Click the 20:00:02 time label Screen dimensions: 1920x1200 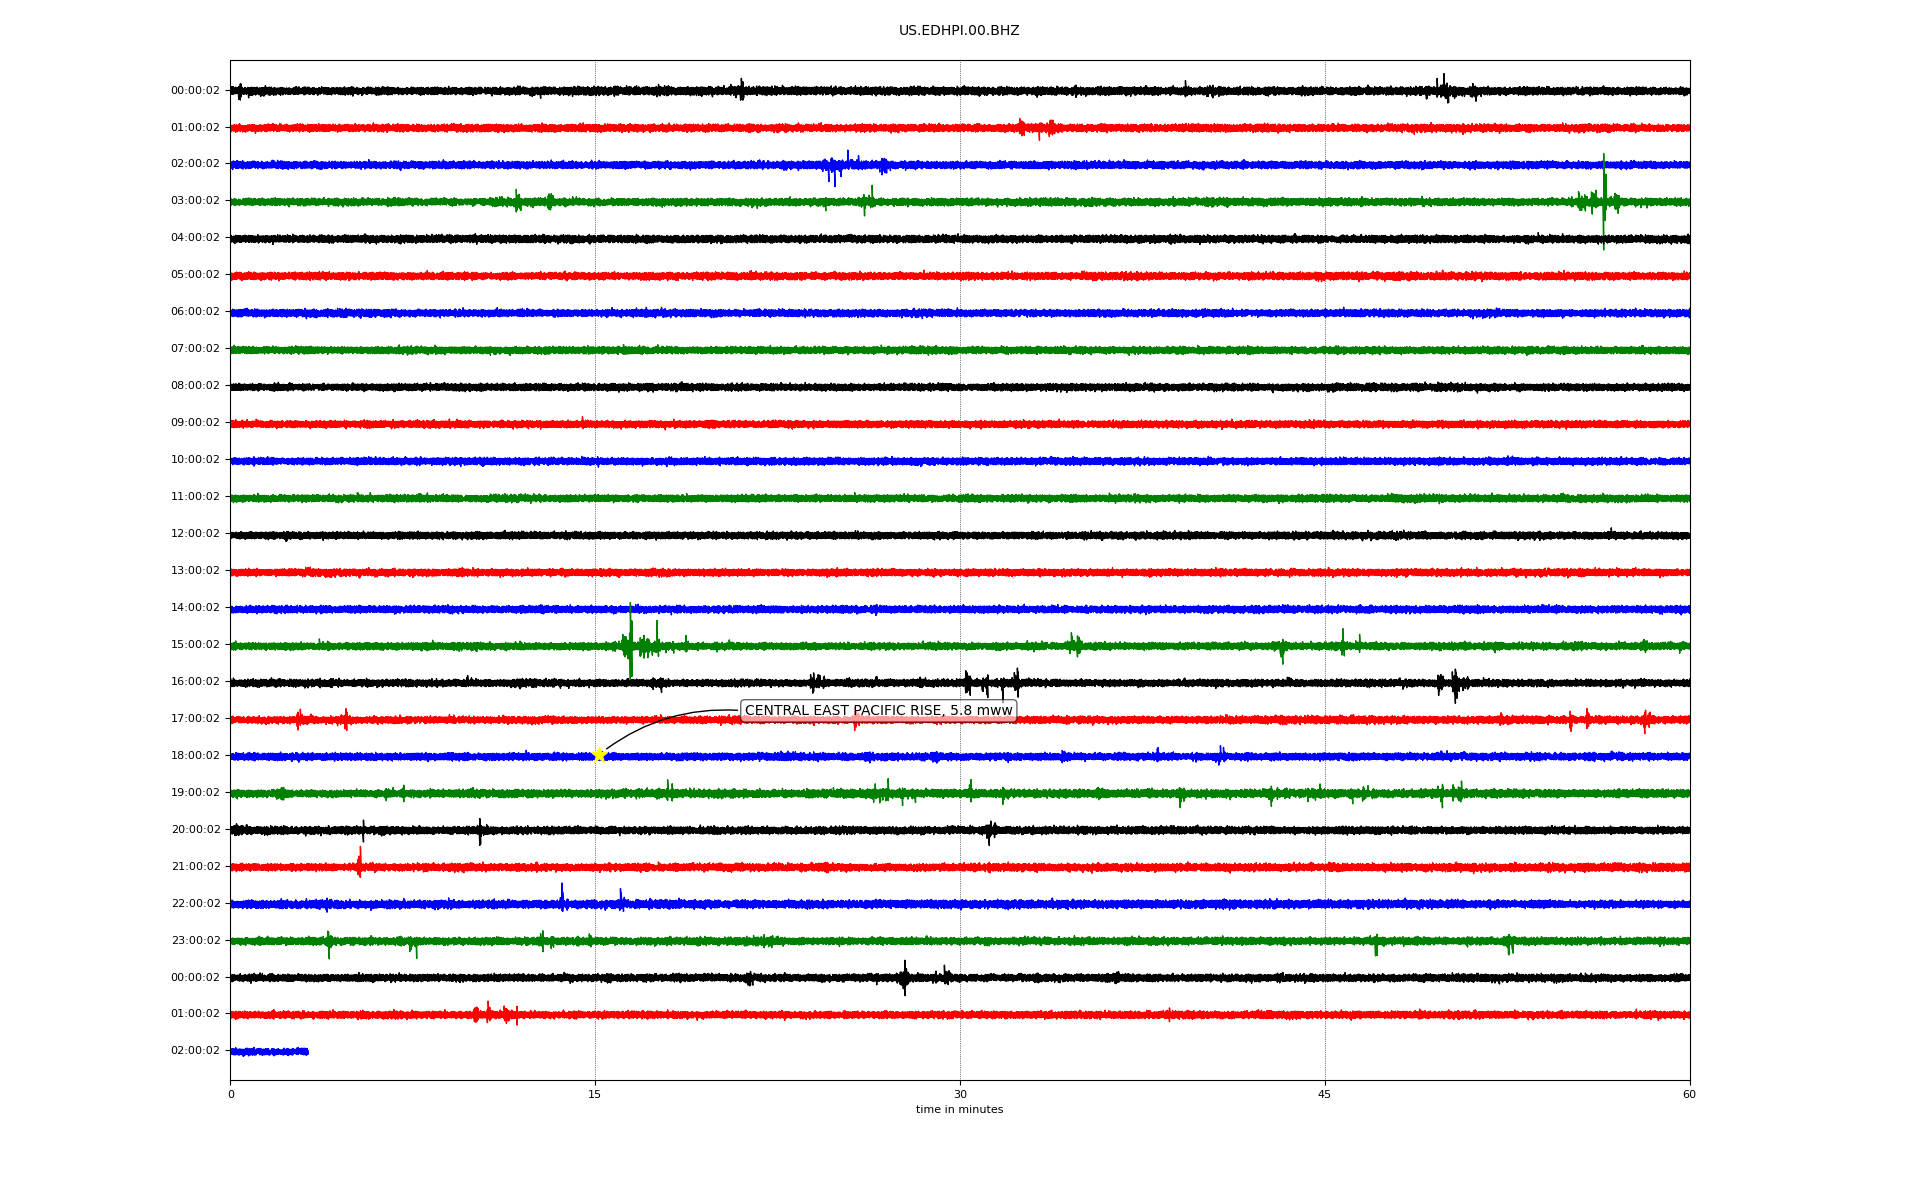195,830
